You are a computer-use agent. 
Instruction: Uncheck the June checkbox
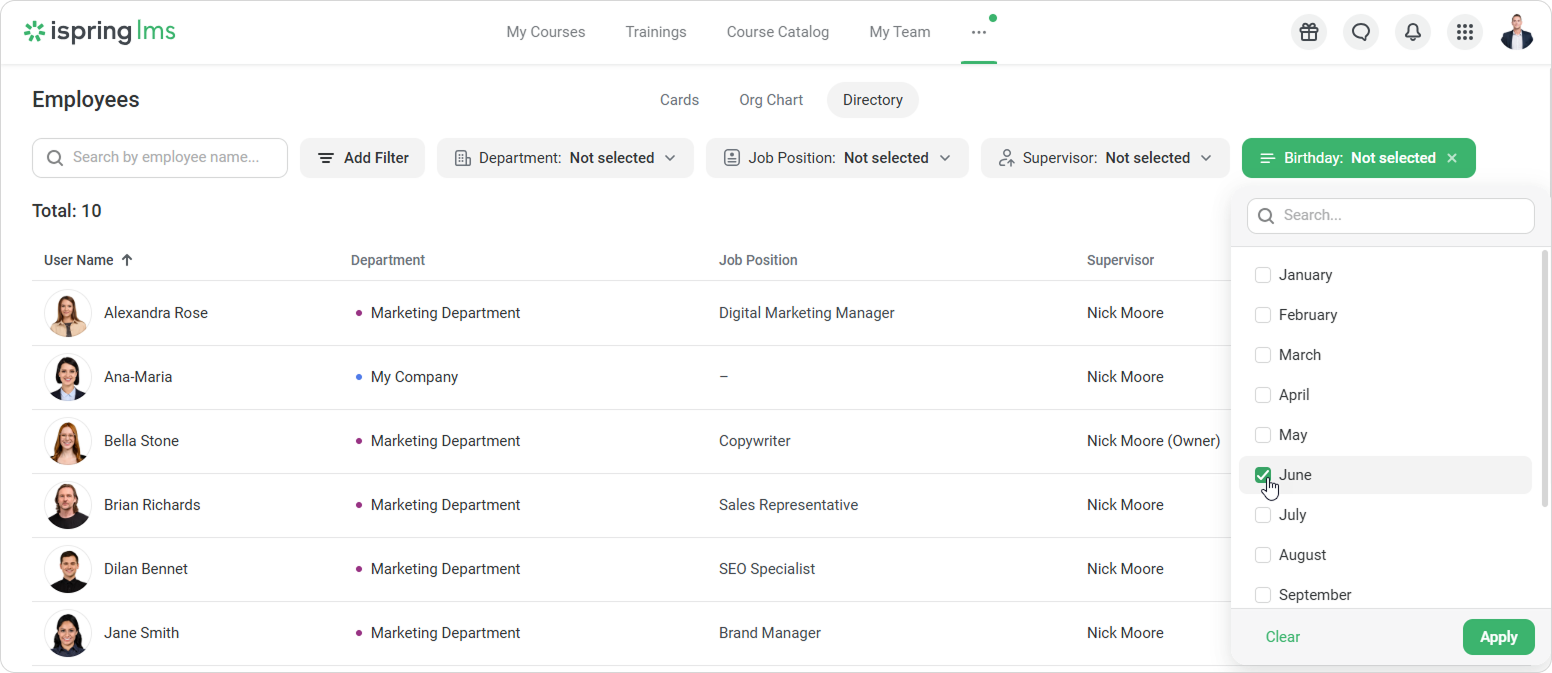(x=1263, y=475)
